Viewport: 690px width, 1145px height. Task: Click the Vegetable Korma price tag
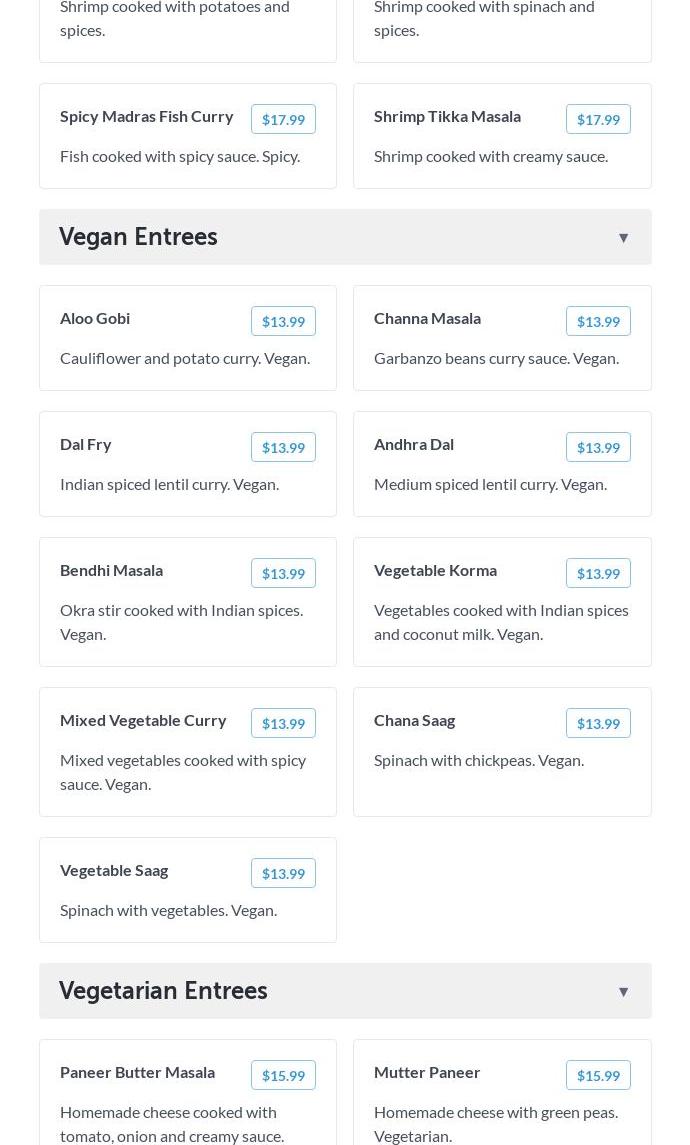pos(598,573)
